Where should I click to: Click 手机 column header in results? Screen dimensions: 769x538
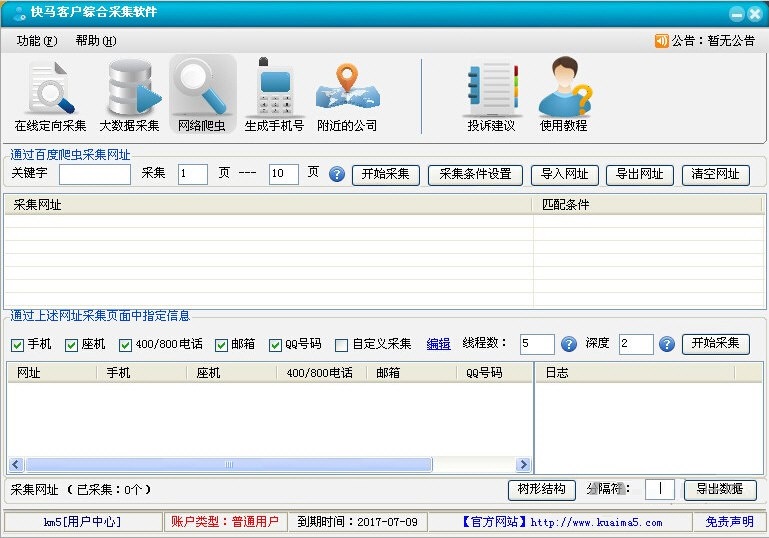pos(142,373)
